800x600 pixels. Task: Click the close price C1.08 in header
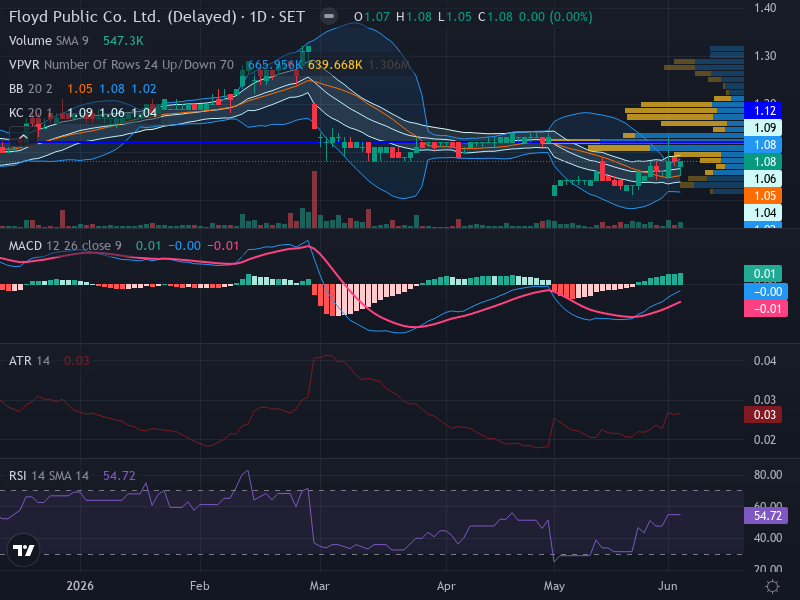pyautogui.click(x=495, y=17)
